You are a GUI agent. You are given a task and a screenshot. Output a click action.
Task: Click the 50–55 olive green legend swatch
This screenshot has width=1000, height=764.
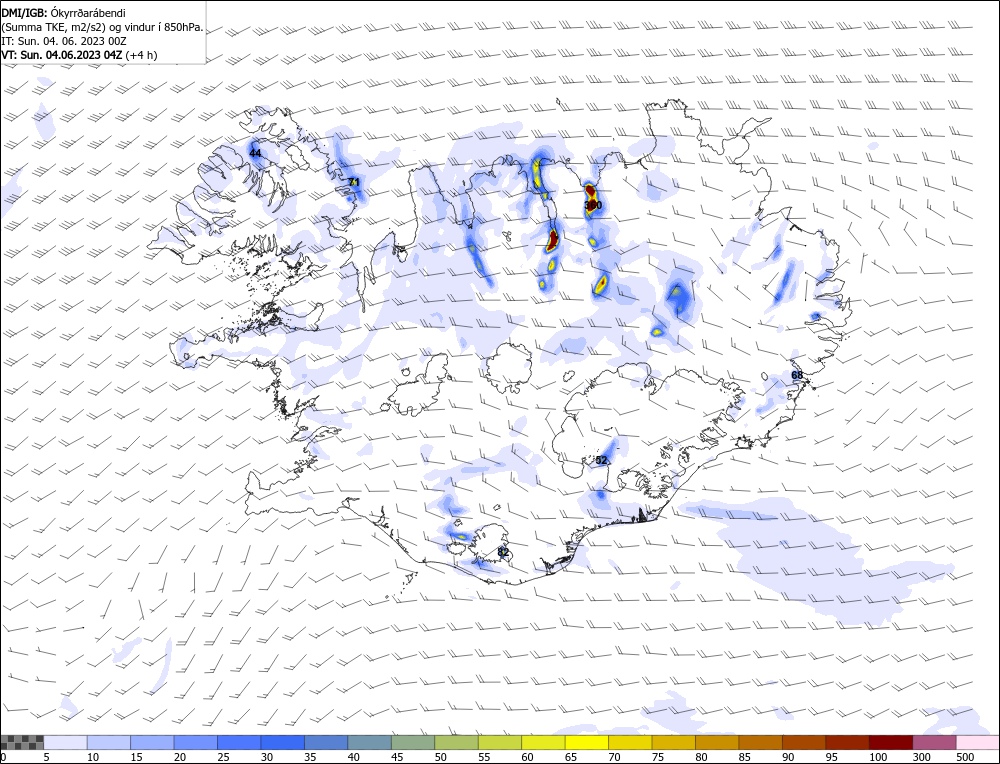click(x=457, y=742)
